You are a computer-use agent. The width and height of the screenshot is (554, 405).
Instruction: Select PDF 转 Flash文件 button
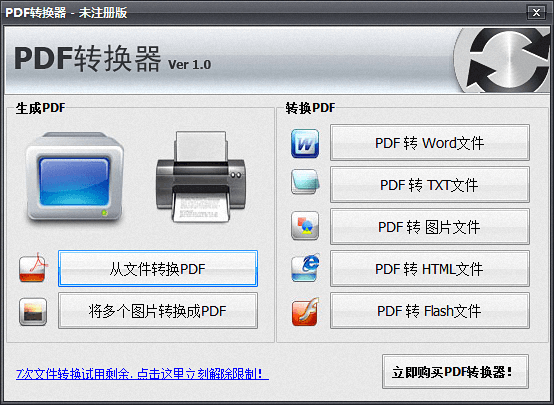[x=430, y=311]
